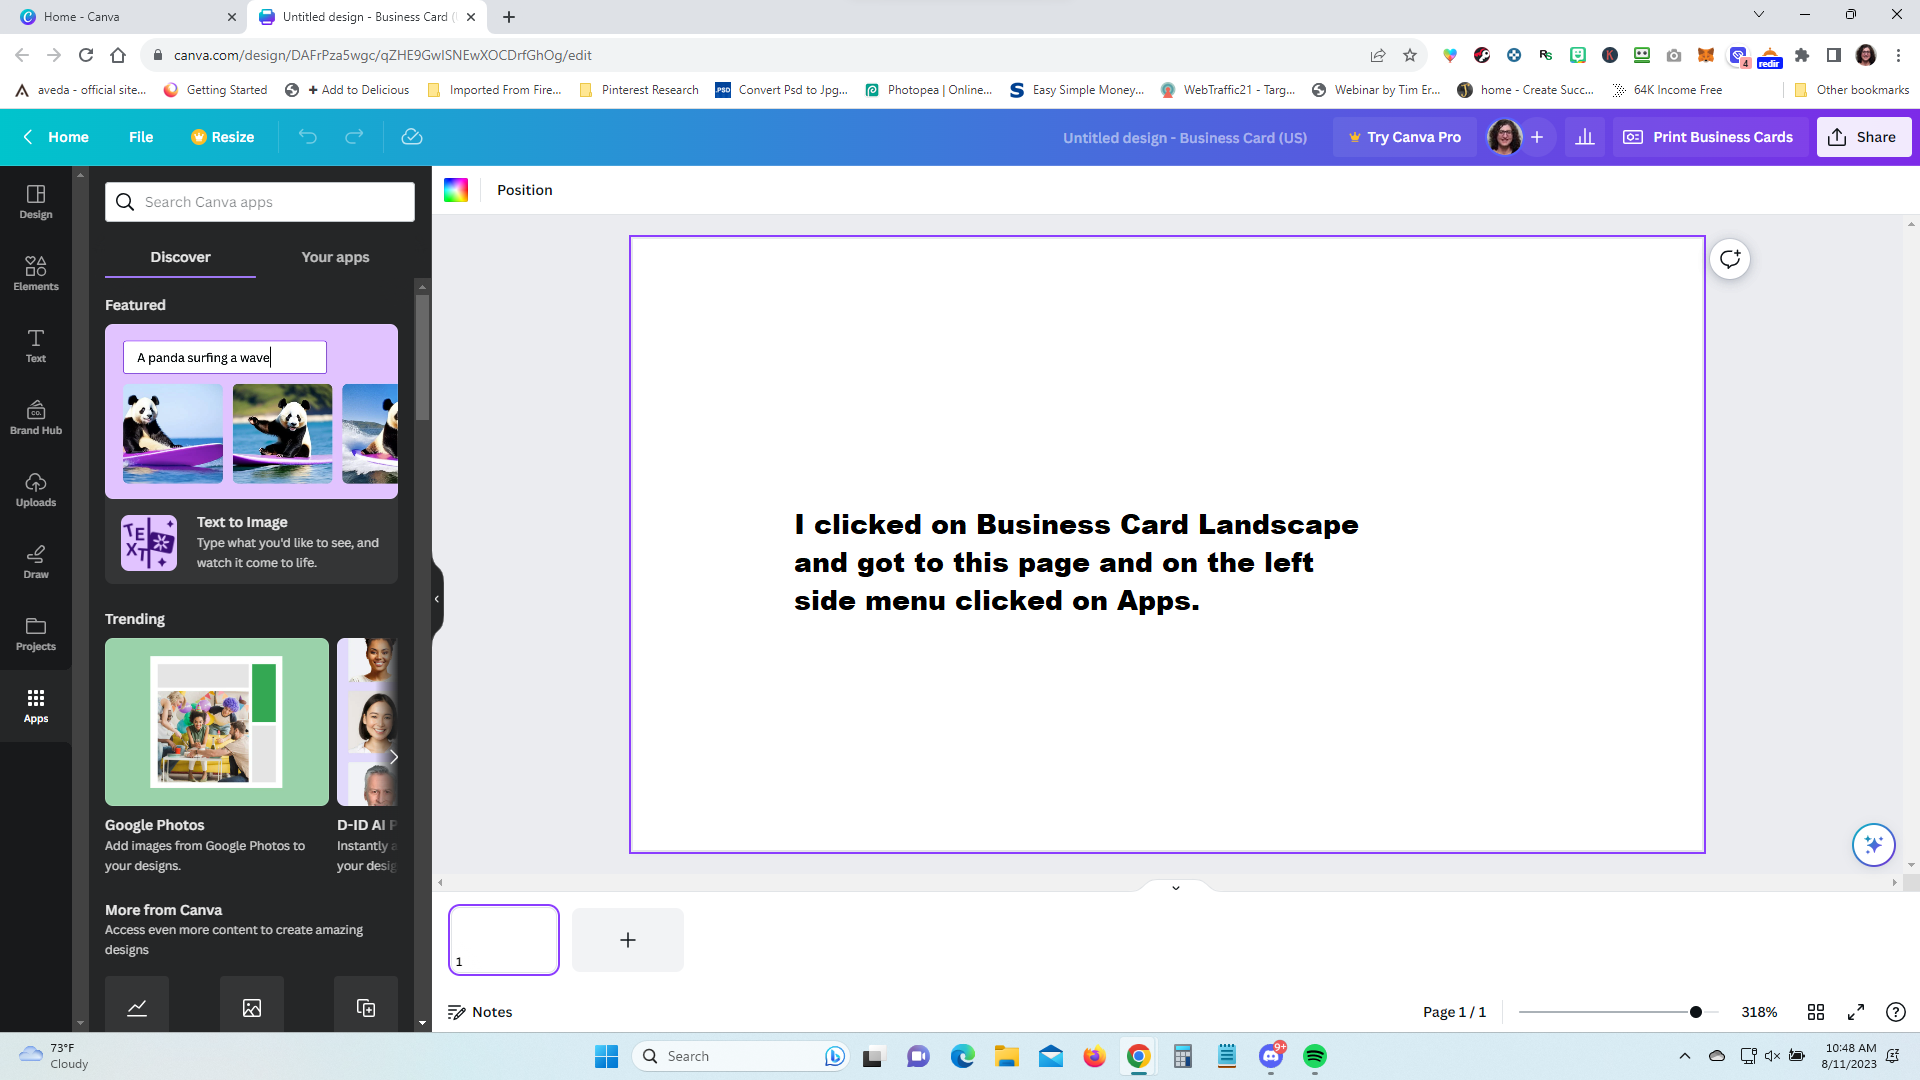Click Try Canva Pro button
The image size is (1920, 1080).
1405,137
